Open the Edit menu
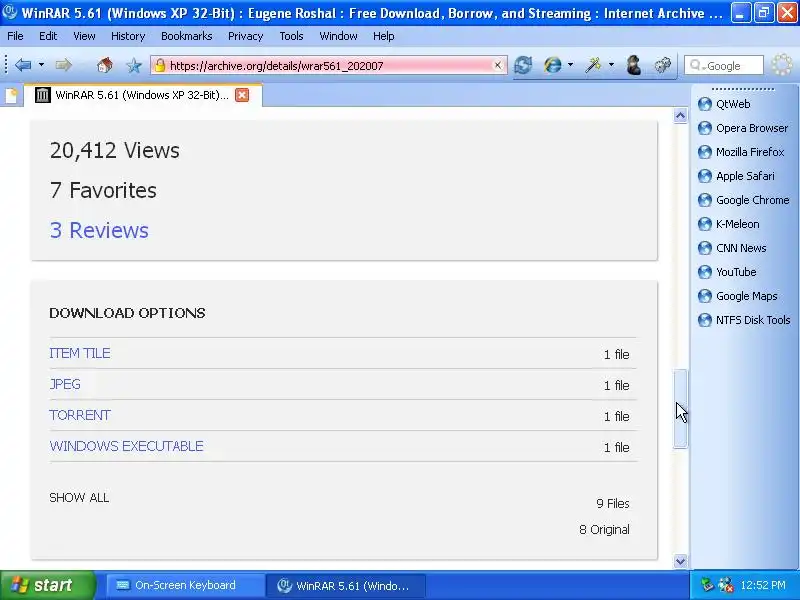The image size is (800, 600). pos(48,36)
